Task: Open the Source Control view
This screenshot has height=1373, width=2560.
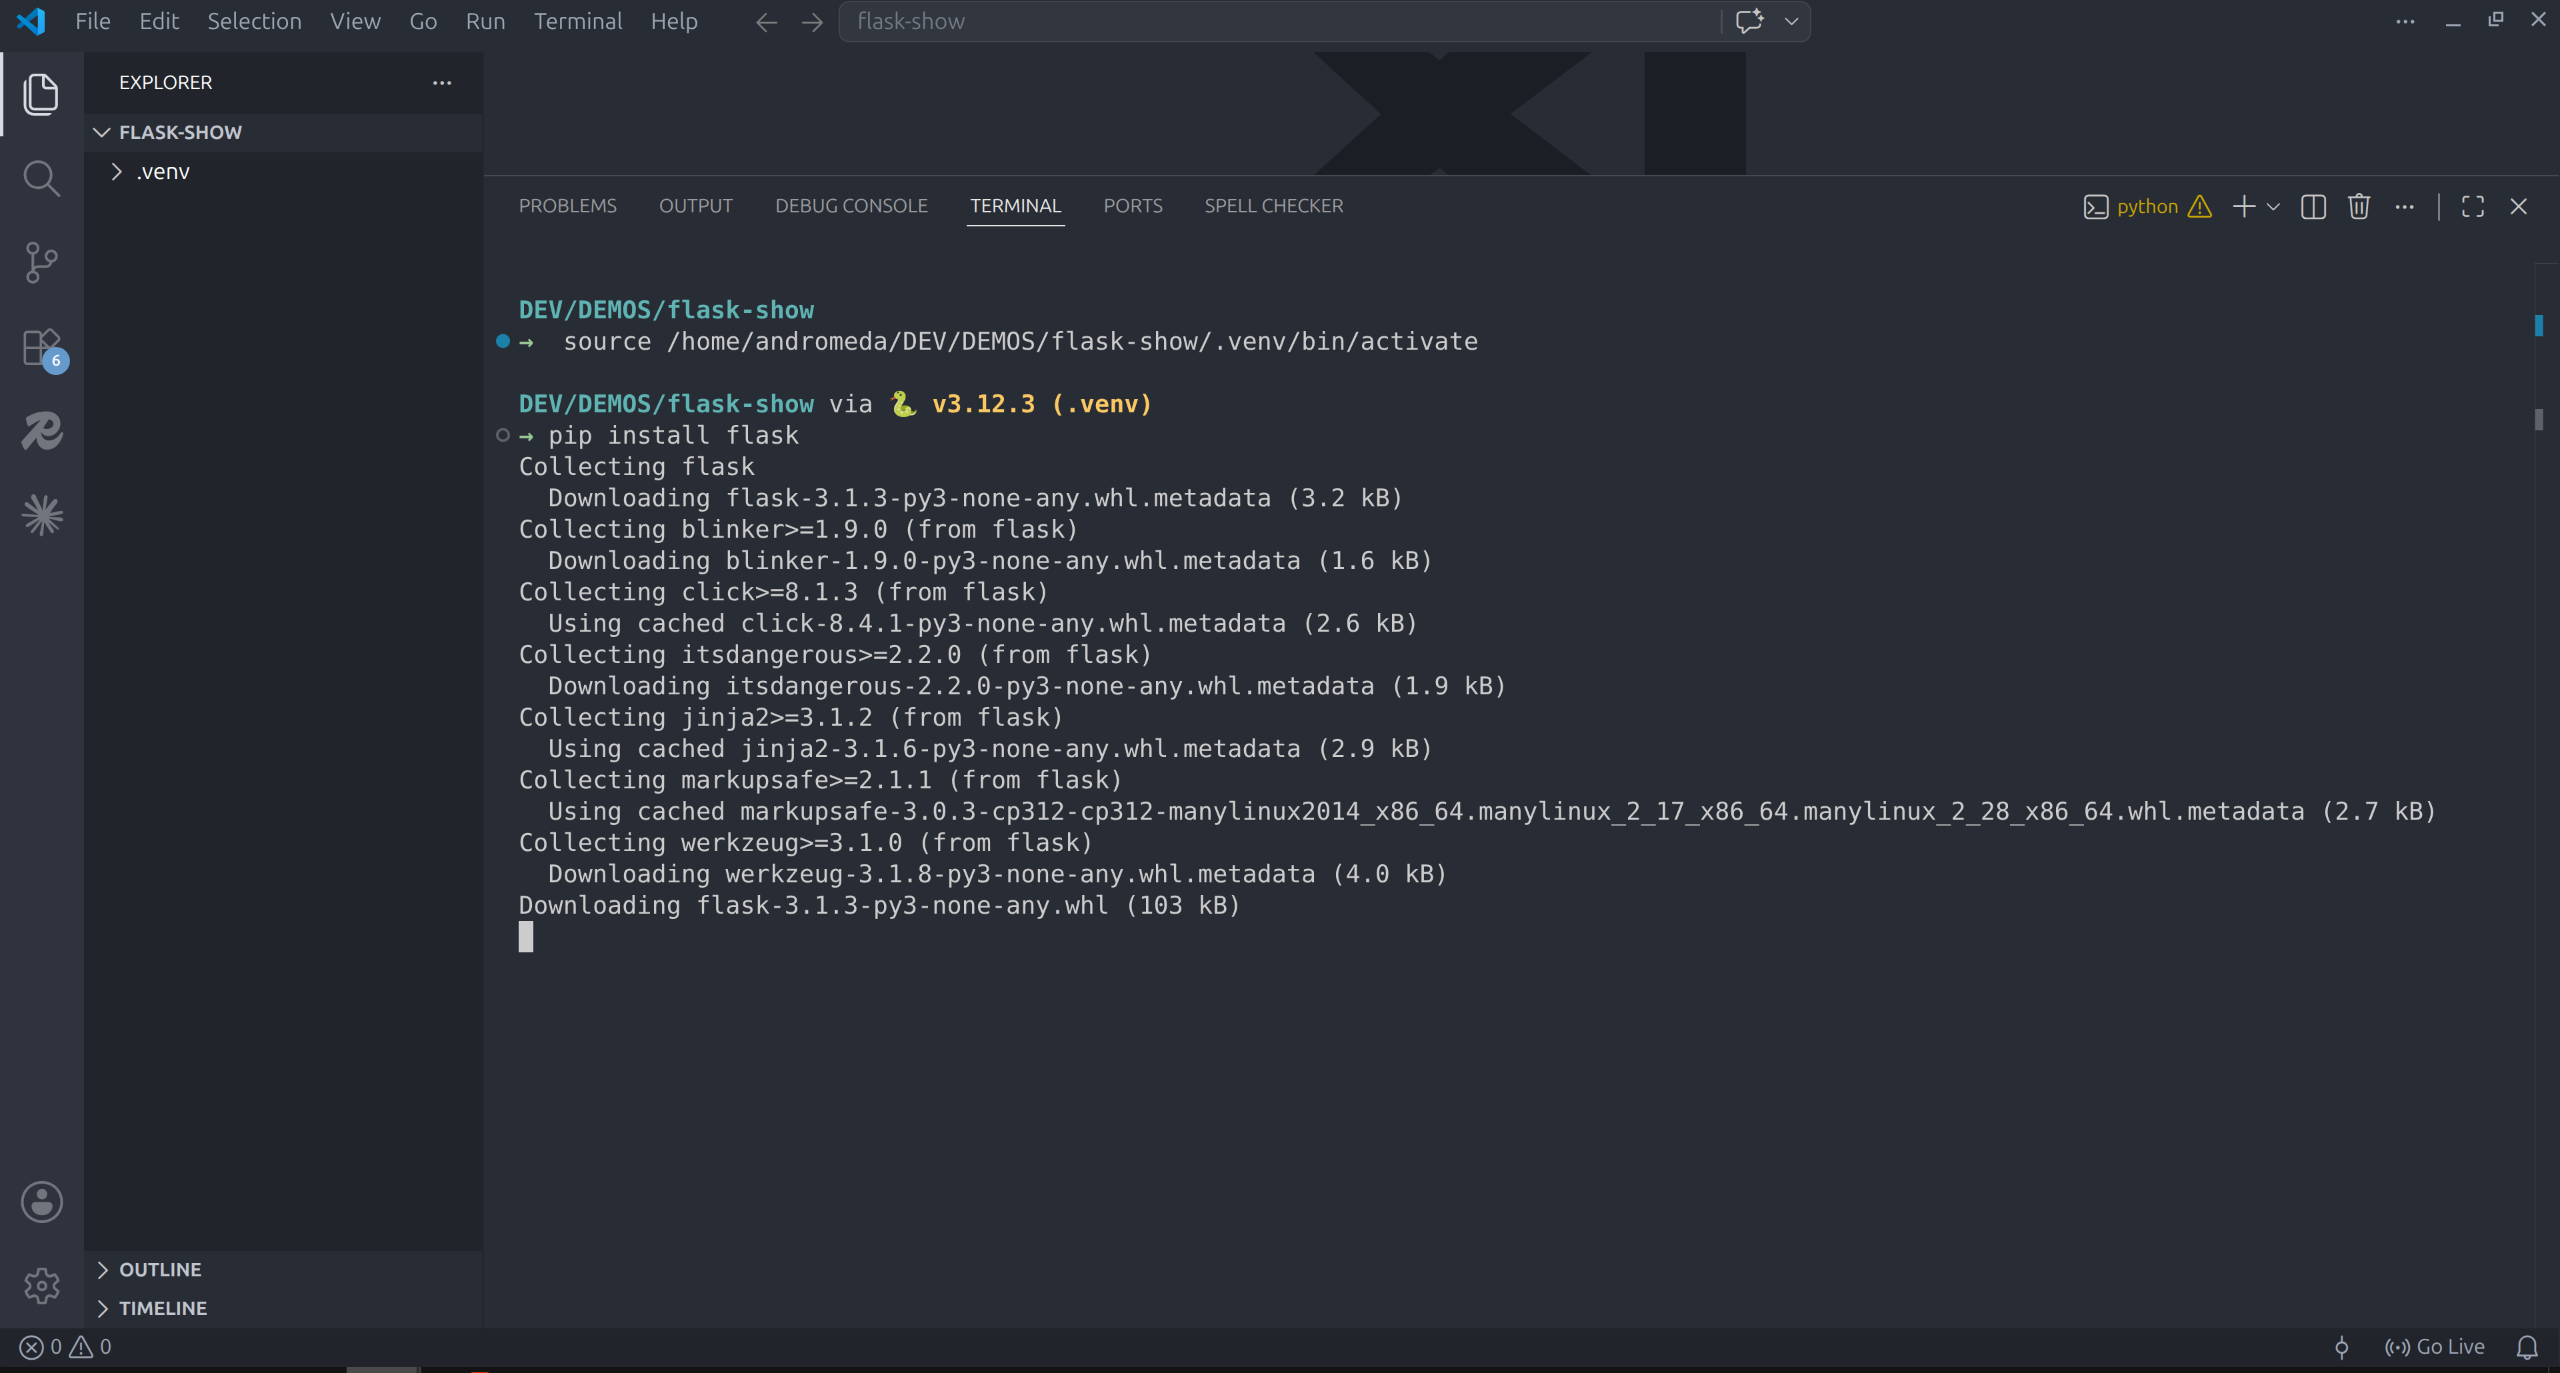Action: coord(41,262)
